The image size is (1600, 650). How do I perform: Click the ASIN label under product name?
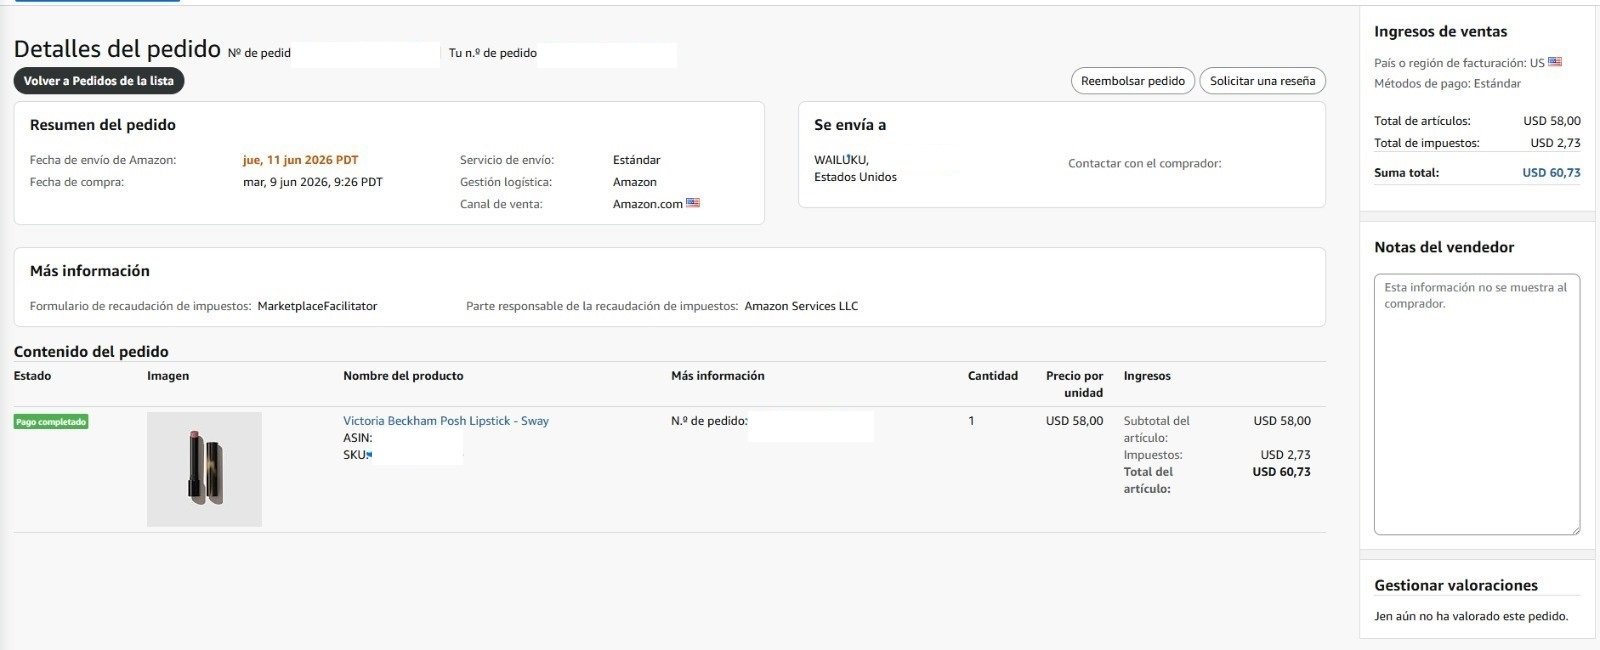(x=357, y=438)
